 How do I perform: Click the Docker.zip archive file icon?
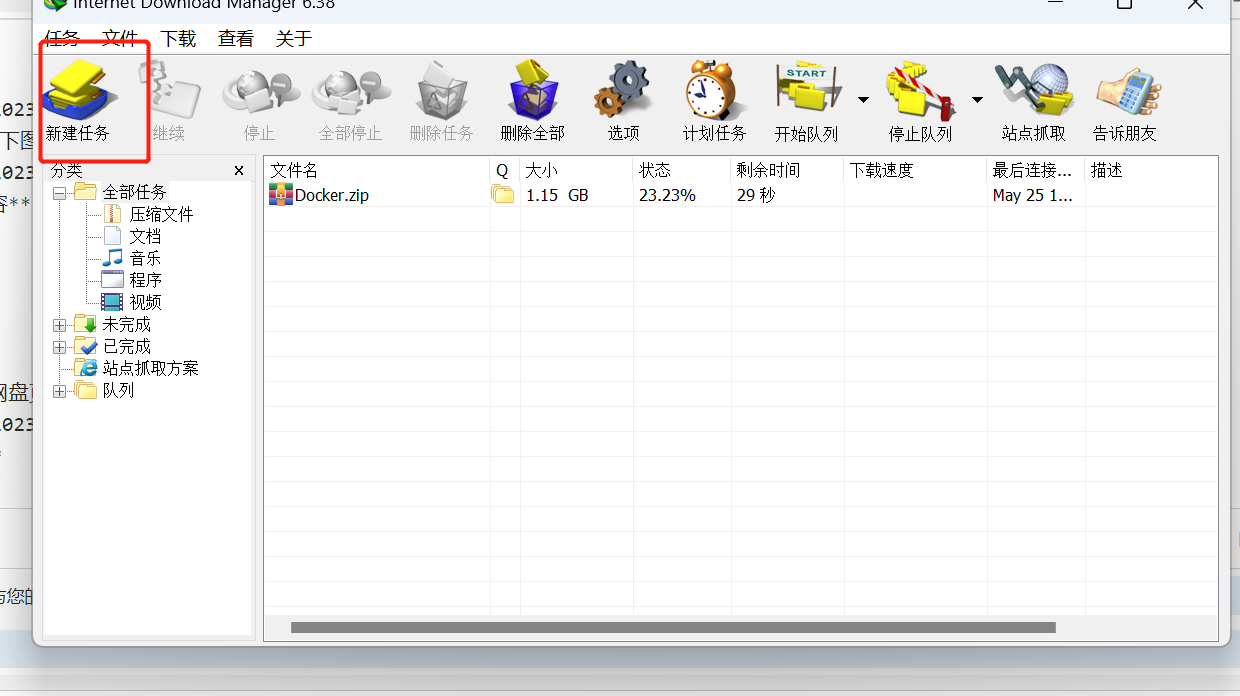point(281,195)
